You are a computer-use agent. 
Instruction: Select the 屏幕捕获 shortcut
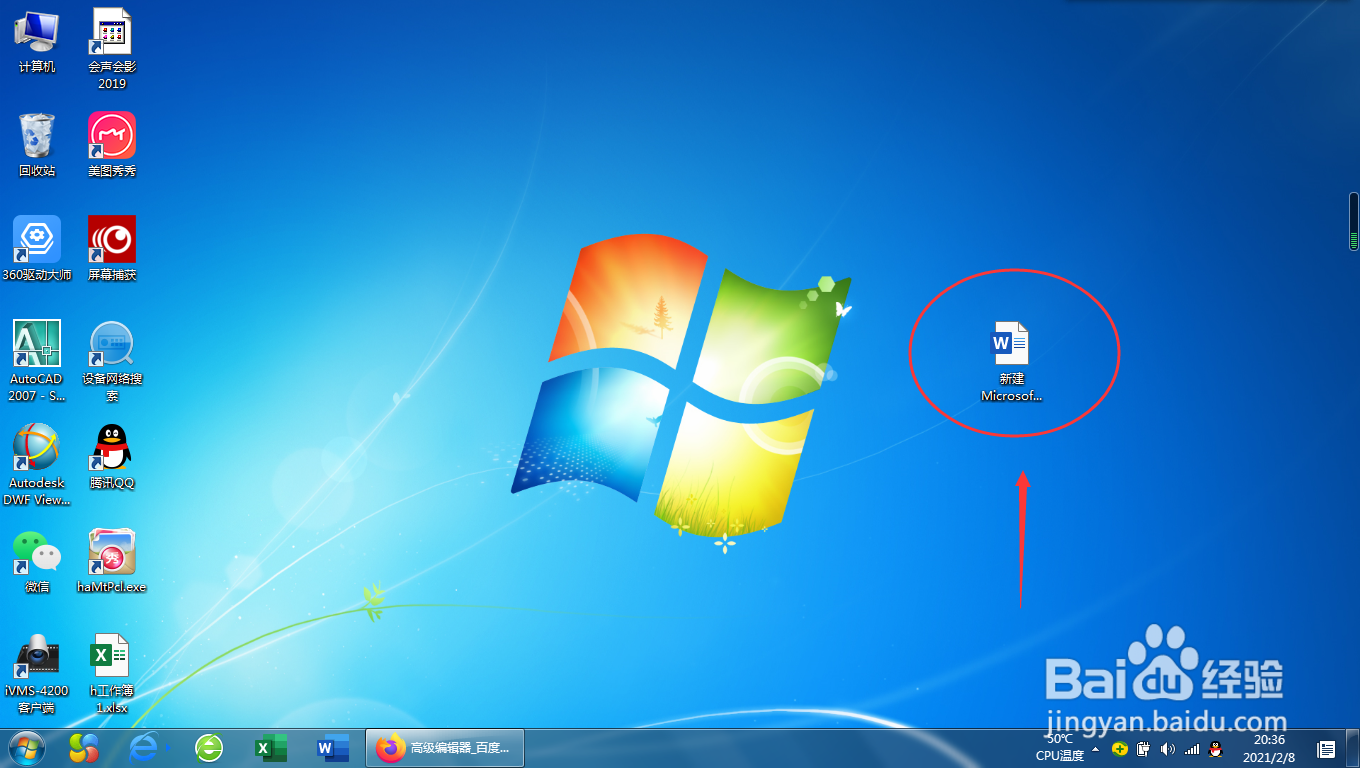(x=112, y=248)
